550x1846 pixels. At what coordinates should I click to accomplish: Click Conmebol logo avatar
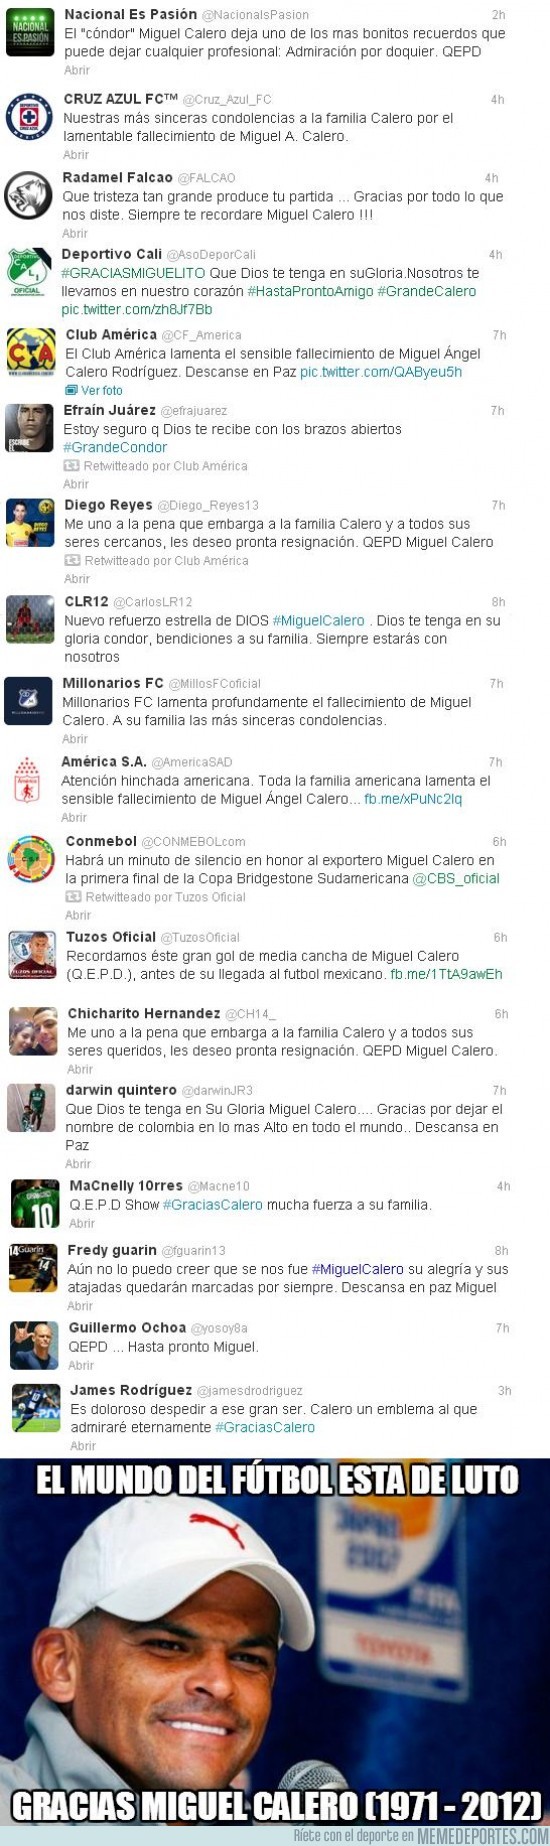tap(31, 859)
